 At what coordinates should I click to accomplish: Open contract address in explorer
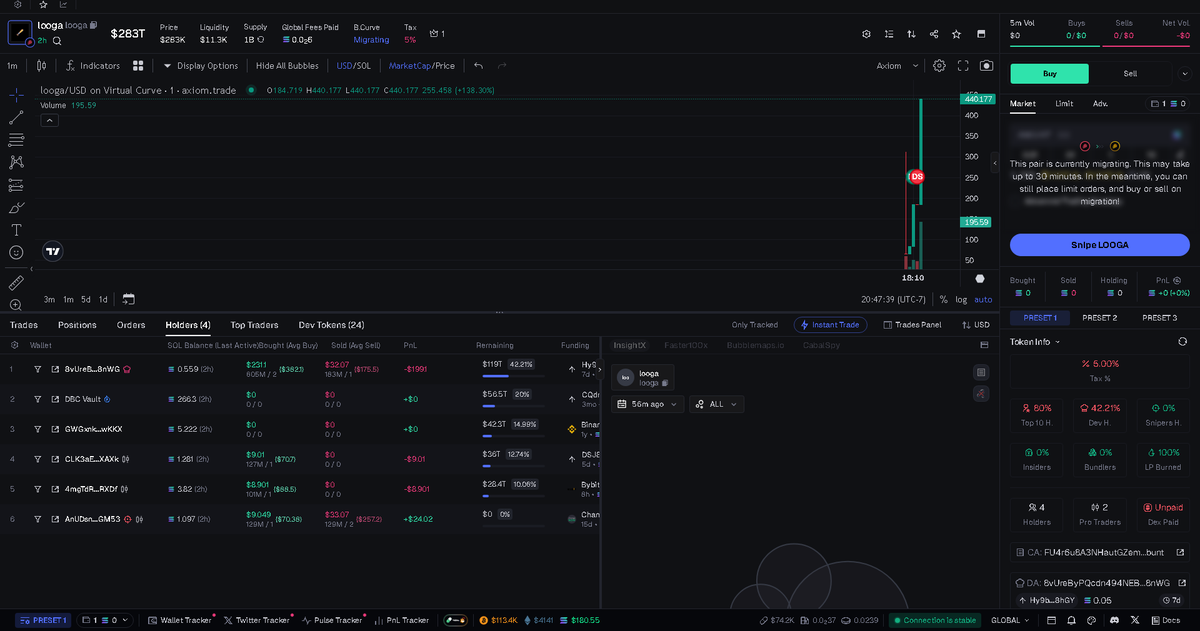pos(1181,552)
